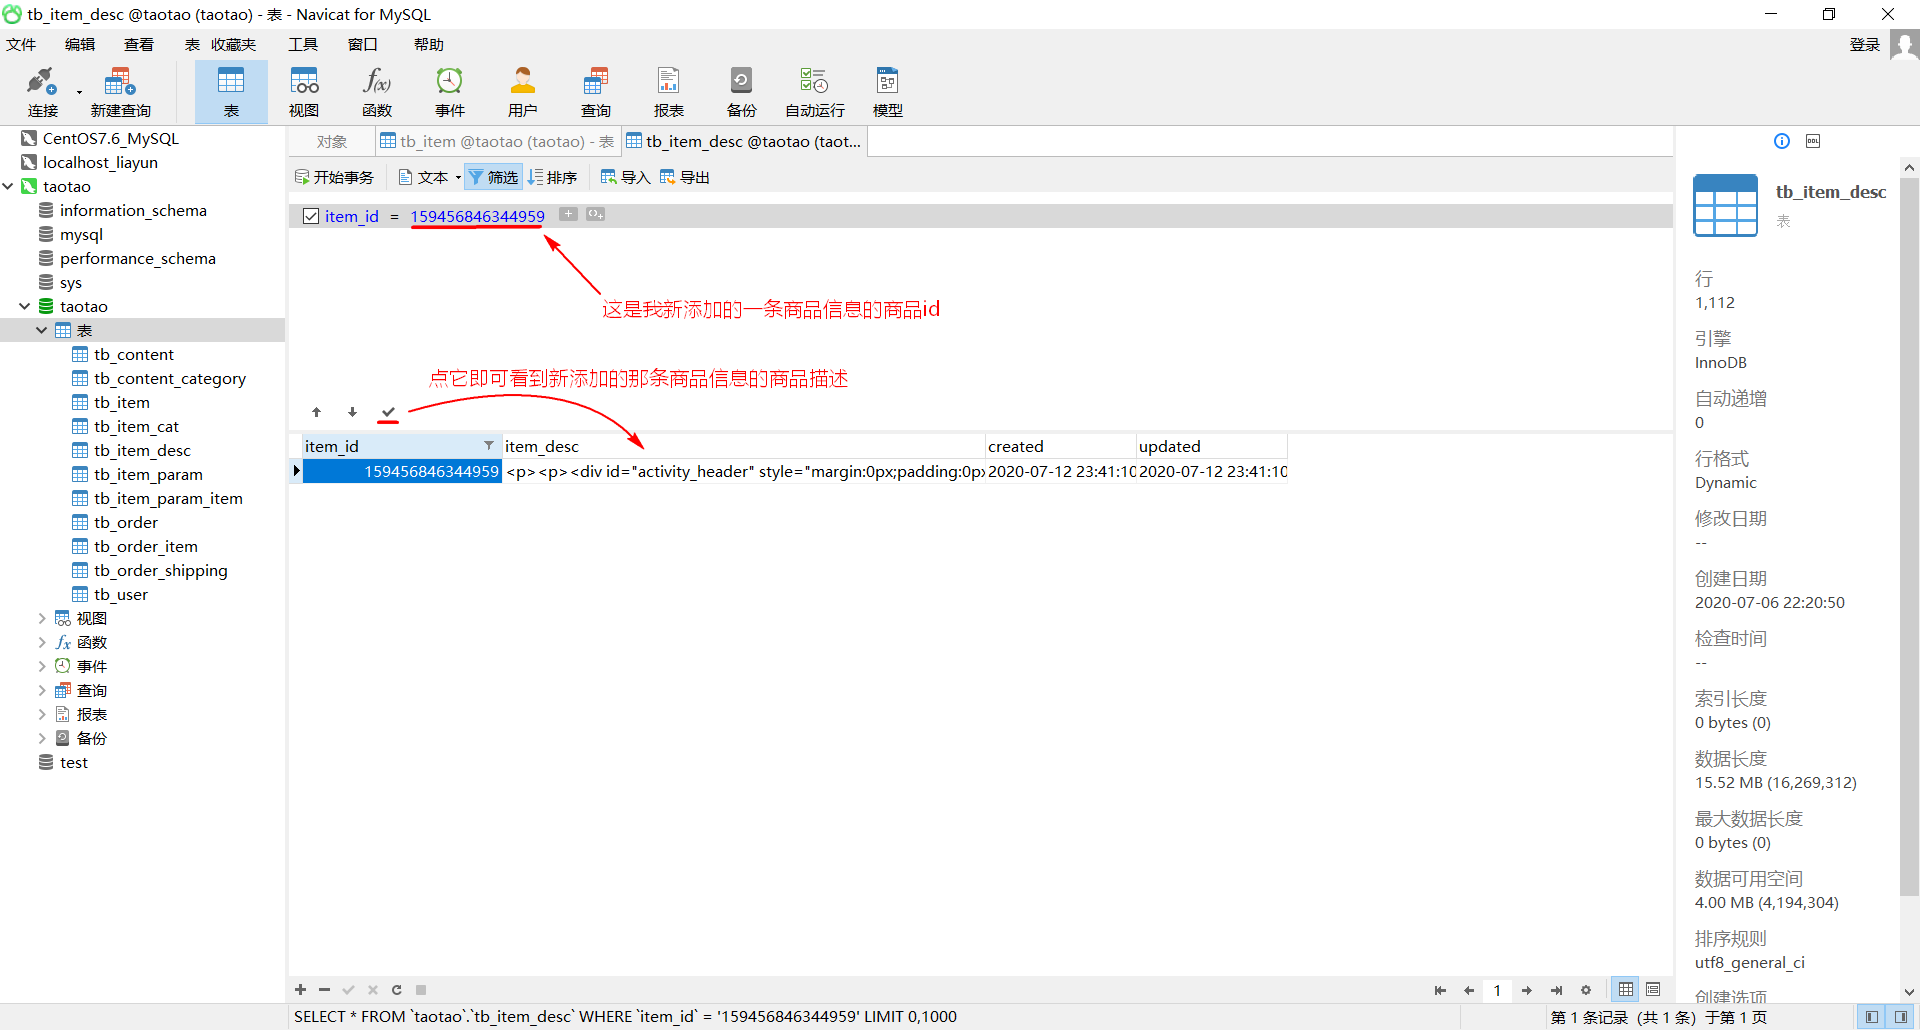1920x1030 pixels.
Task: Click 开始事务 (Begin Transaction) button
Action: pos(334,177)
